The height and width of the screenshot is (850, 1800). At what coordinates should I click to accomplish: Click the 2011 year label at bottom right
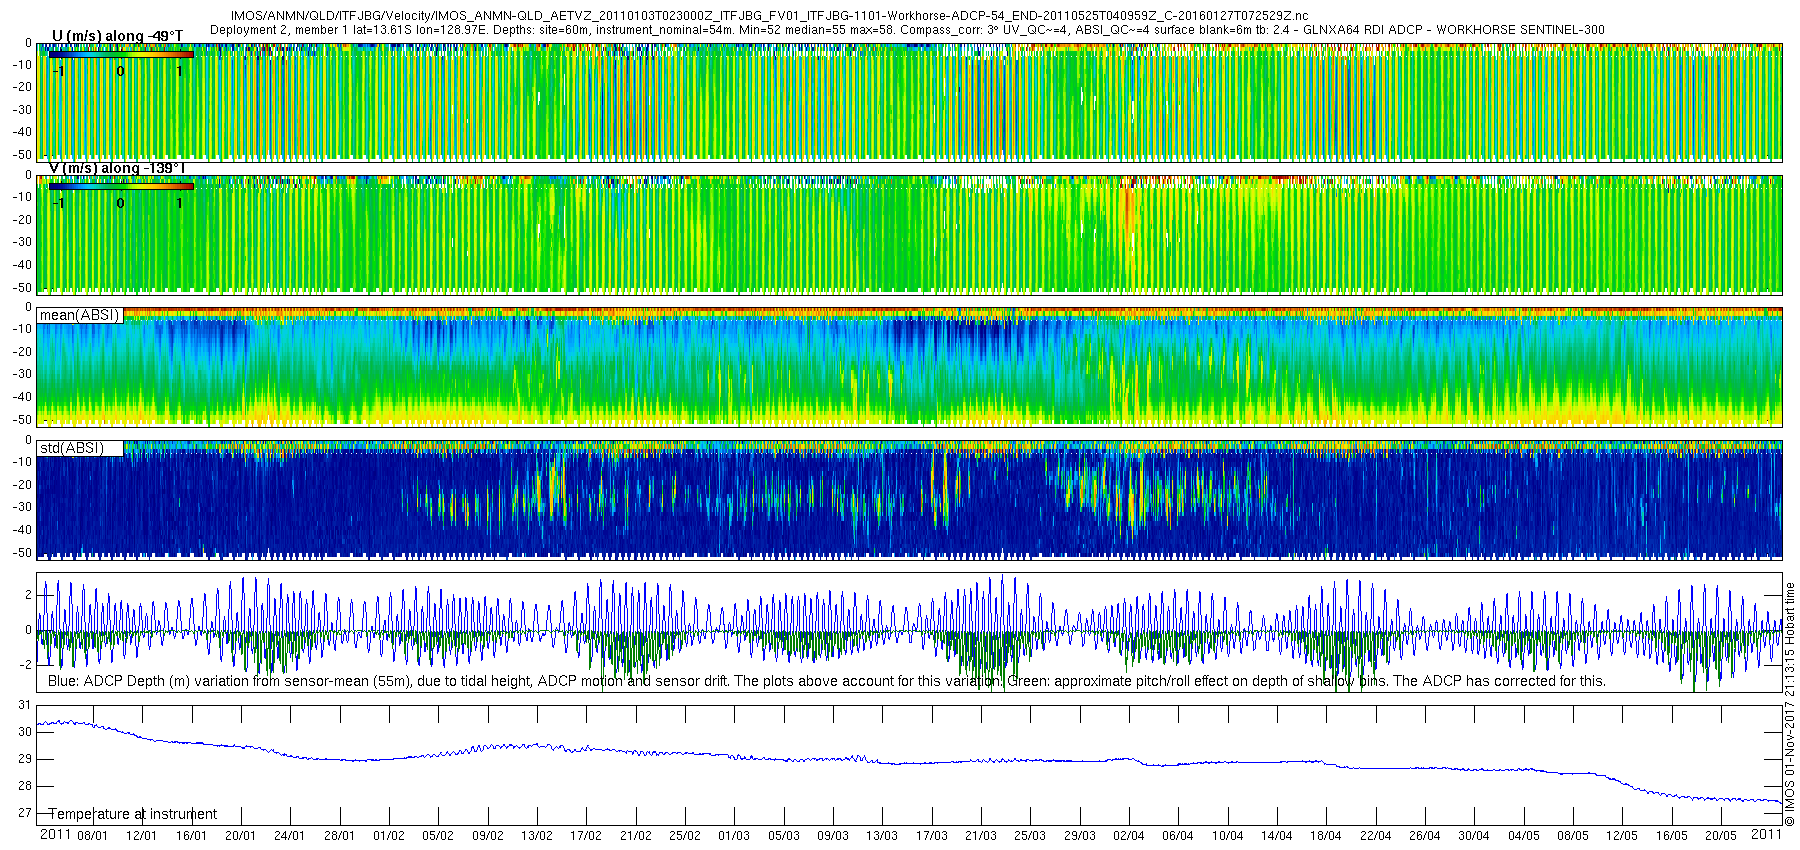[1766, 835]
